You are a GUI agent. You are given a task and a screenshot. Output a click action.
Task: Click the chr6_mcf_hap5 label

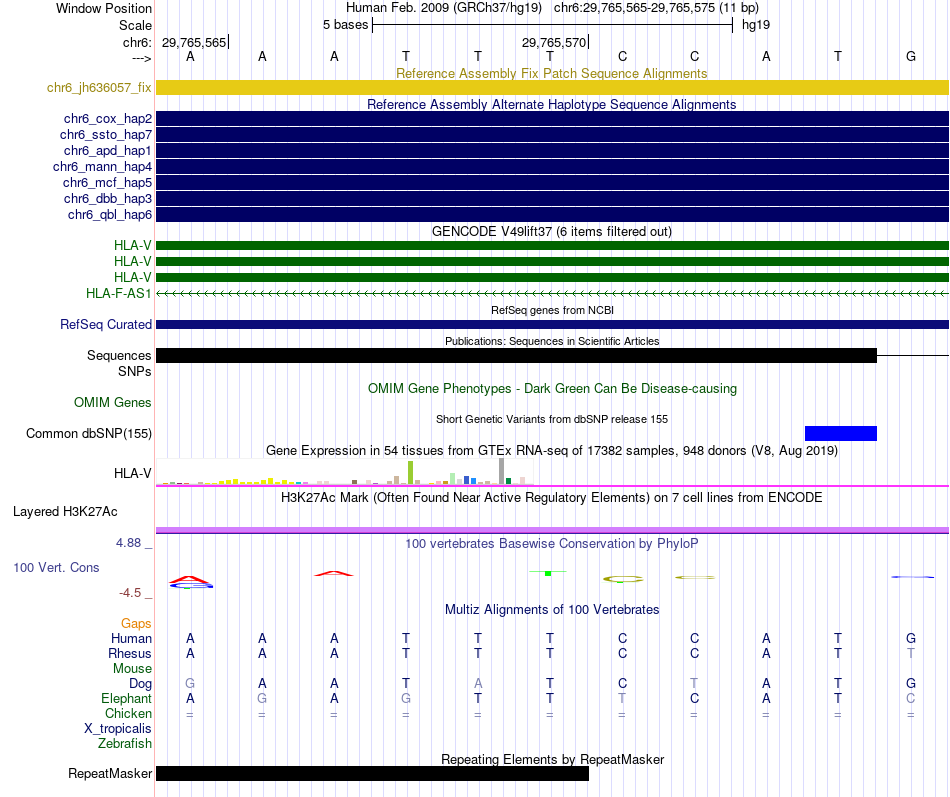[x=107, y=182]
